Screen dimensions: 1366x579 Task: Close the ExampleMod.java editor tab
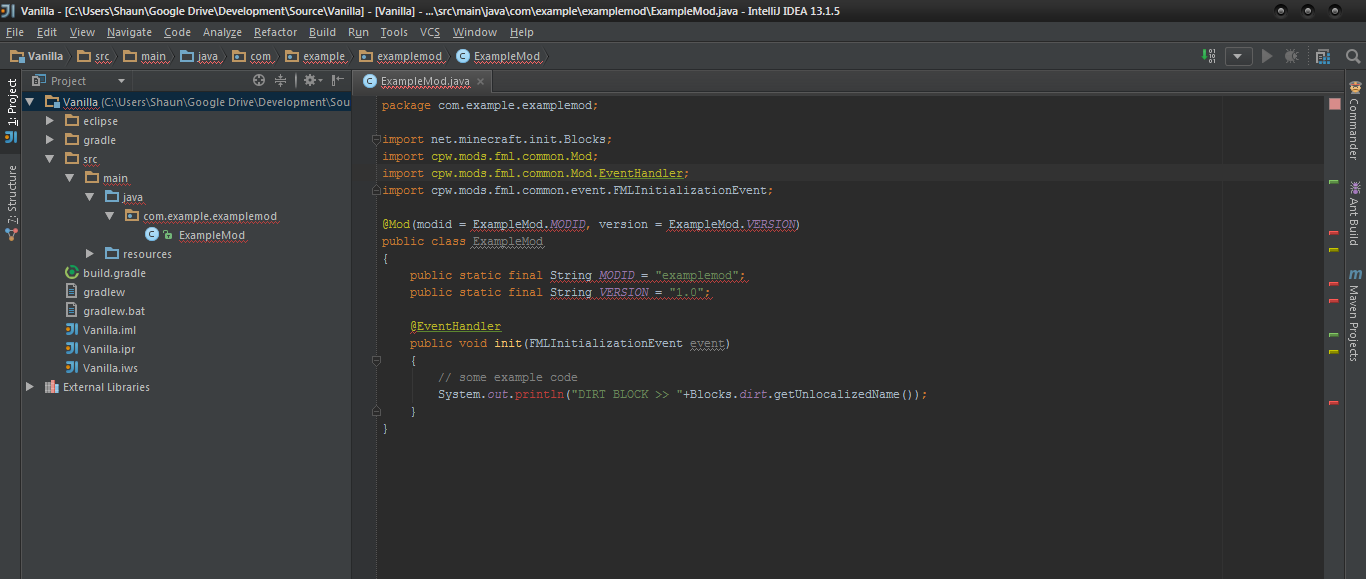pyautogui.click(x=480, y=82)
